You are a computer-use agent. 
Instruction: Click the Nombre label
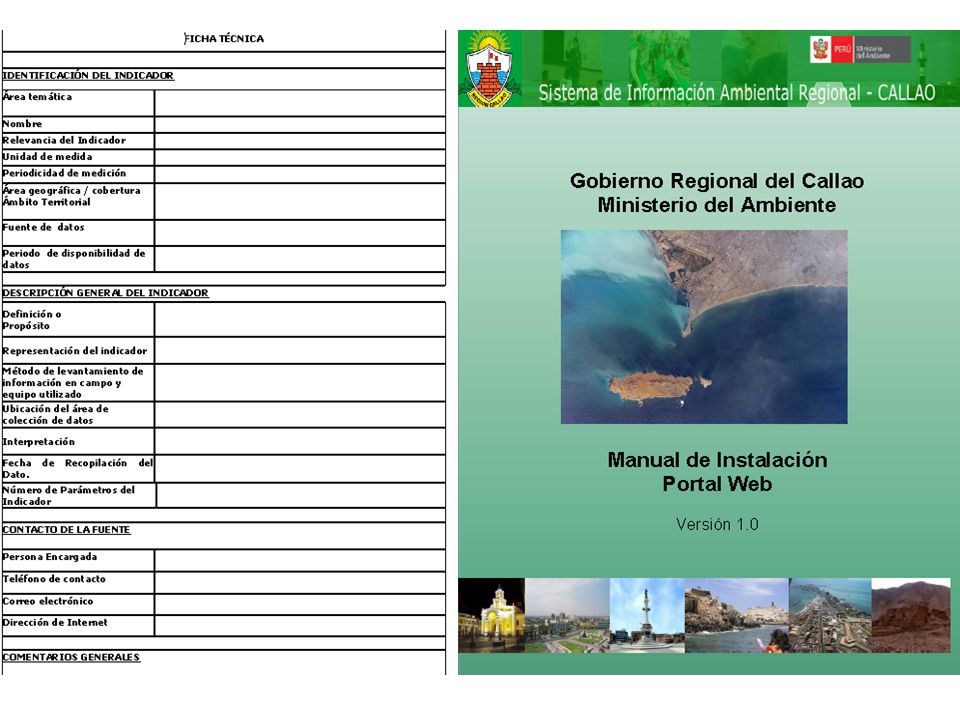22,124
